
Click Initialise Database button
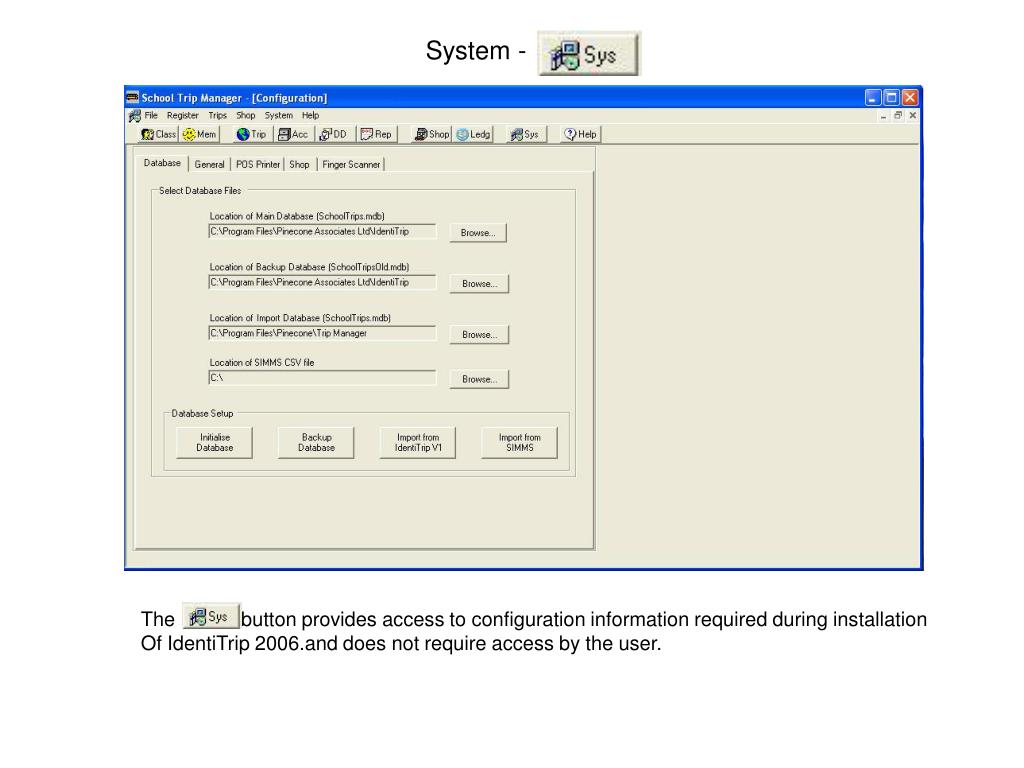pyautogui.click(x=214, y=443)
